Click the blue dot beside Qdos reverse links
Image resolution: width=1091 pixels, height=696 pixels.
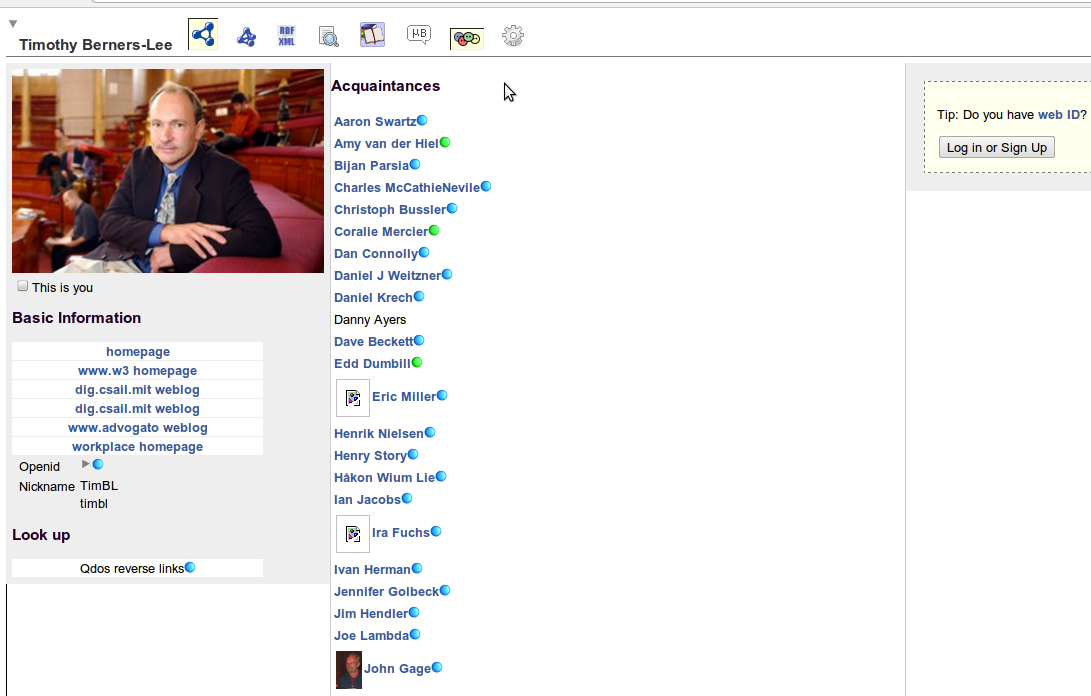coord(190,567)
